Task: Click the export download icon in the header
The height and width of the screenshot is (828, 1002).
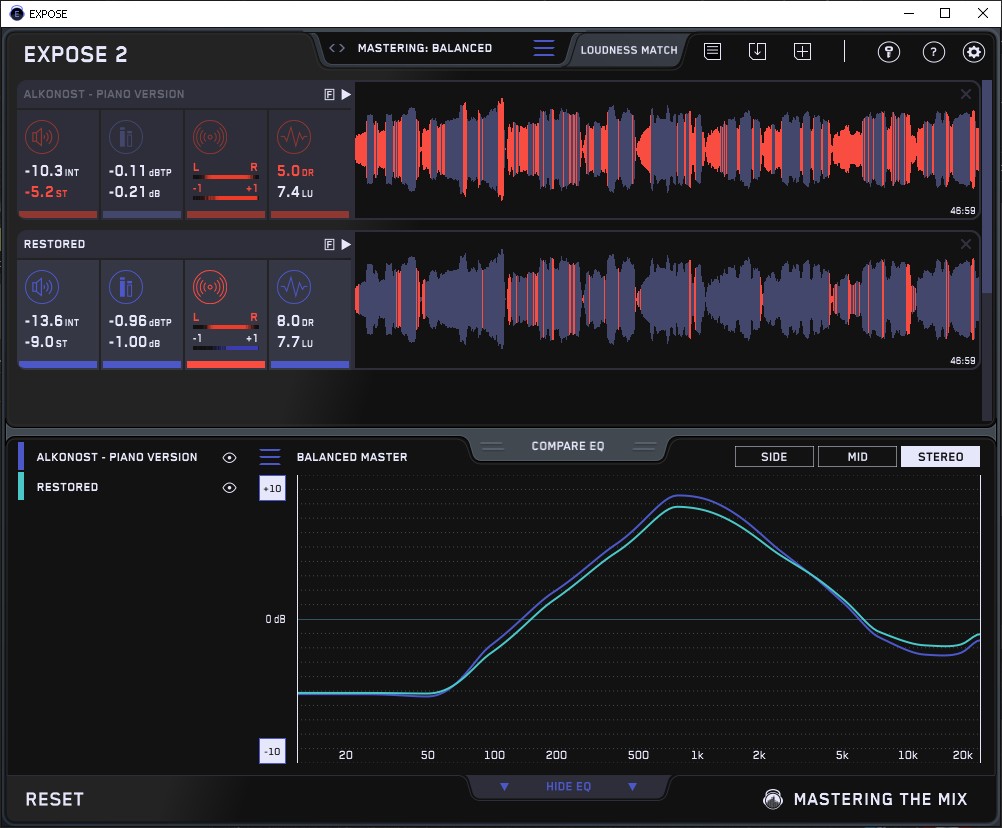Action: 757,51
